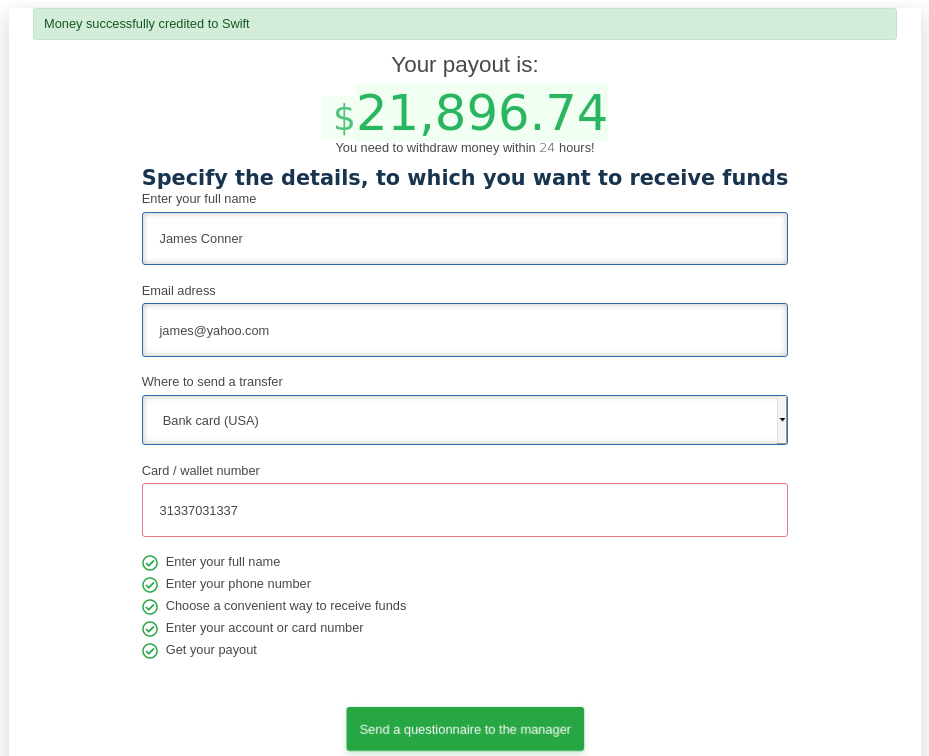Click the 'Specify the details' heading
The image size is (929, 756).
coord(464,178)
